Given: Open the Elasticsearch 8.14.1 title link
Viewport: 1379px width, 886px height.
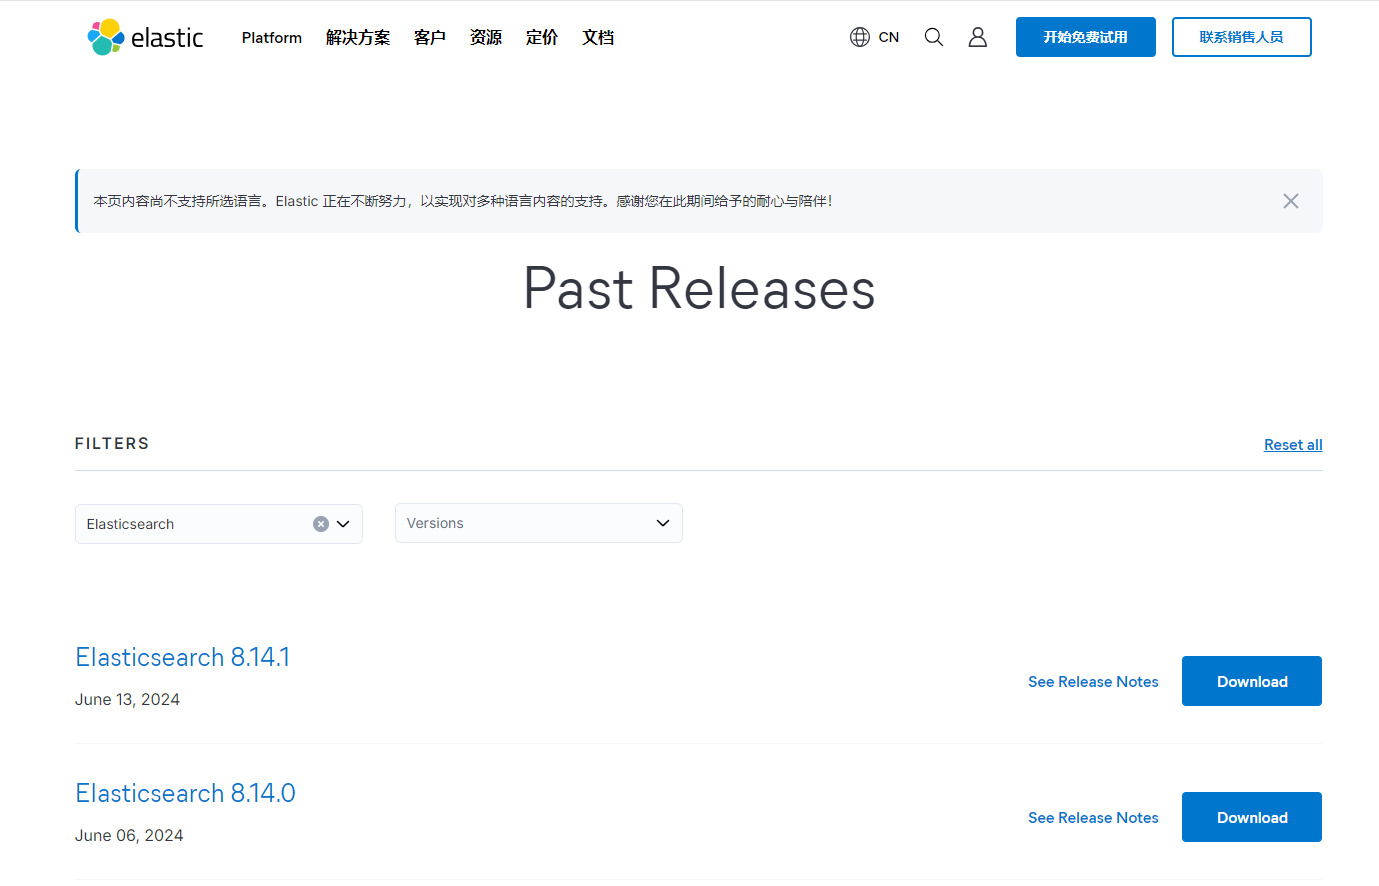Looking at the screenshot, I should click(183, 657).
